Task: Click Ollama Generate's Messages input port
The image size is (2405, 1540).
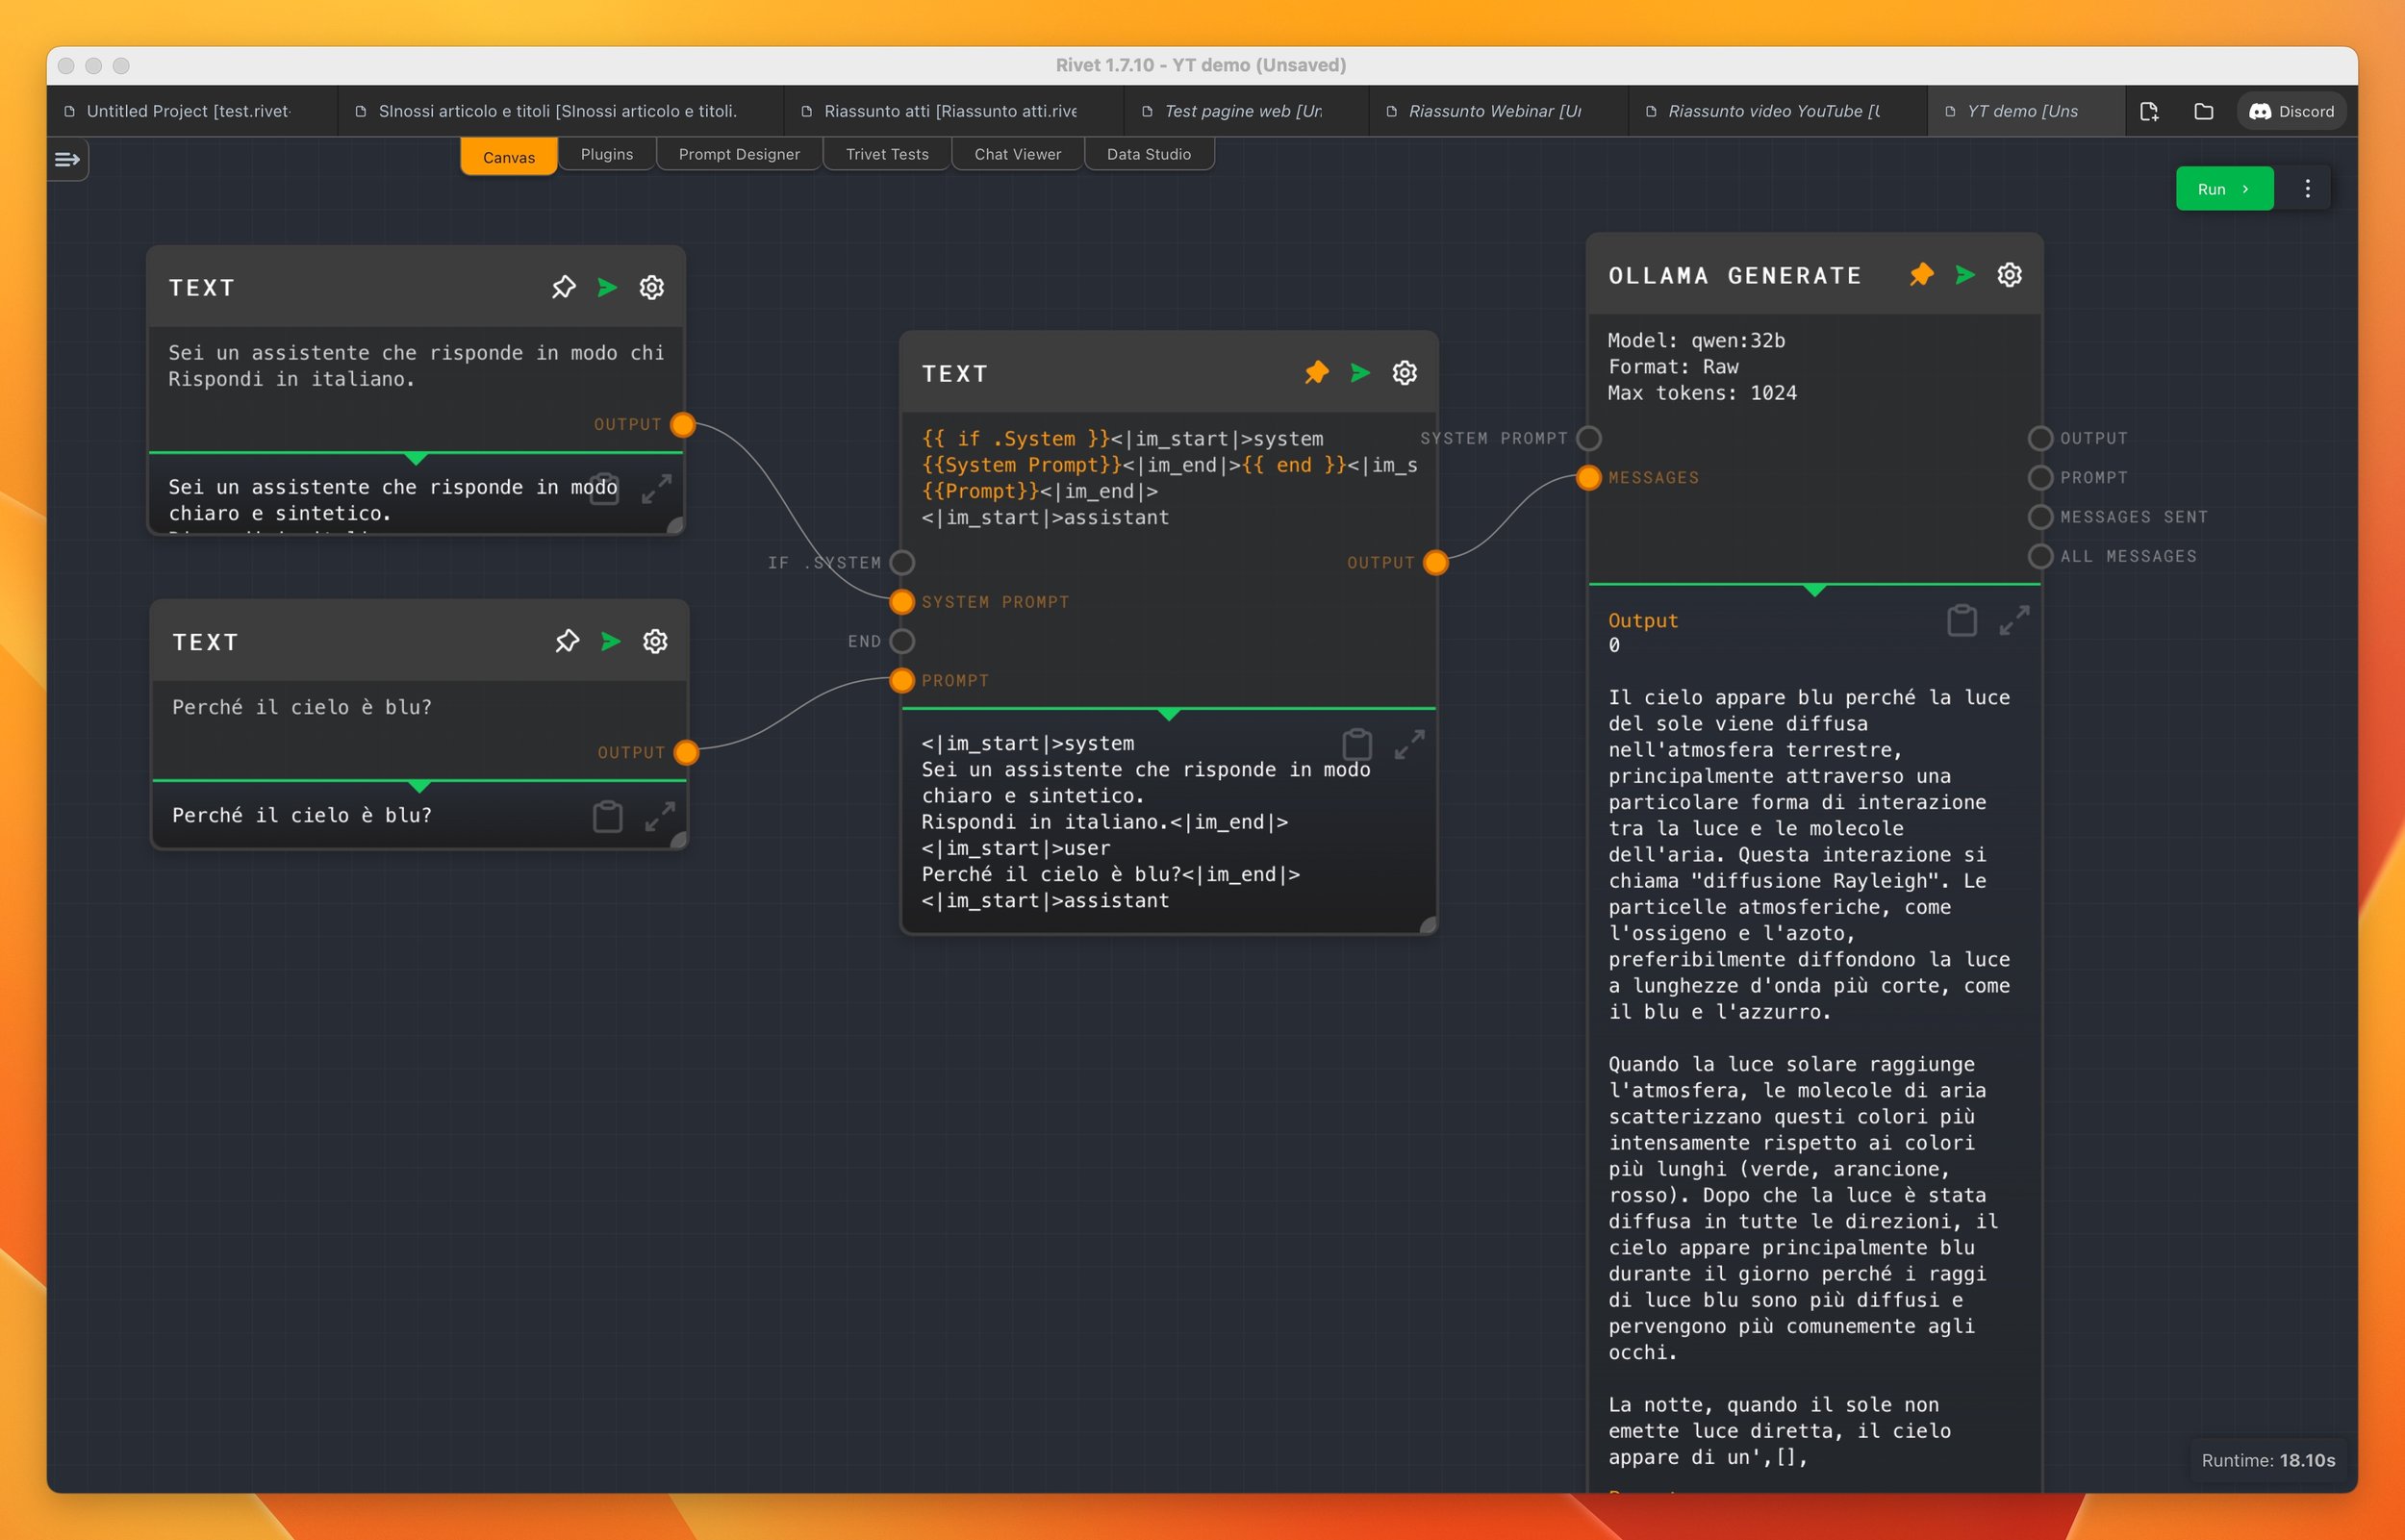Action: tap(1589, 477)
